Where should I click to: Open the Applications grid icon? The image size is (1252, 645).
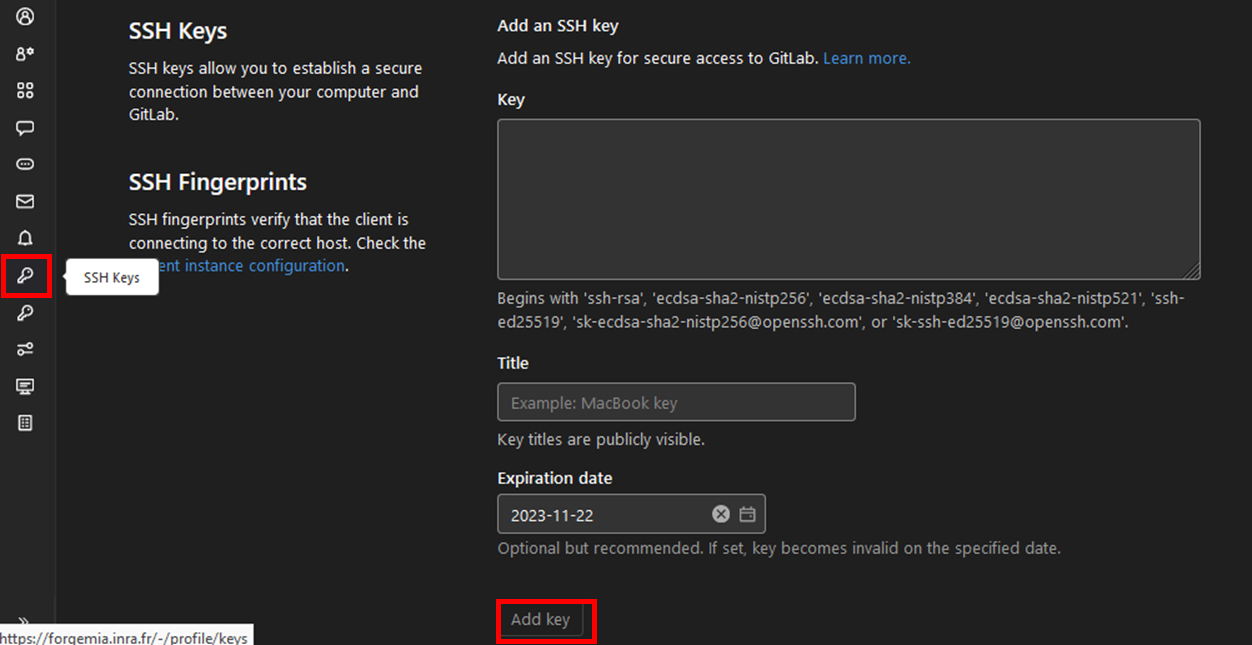[25, 91]
